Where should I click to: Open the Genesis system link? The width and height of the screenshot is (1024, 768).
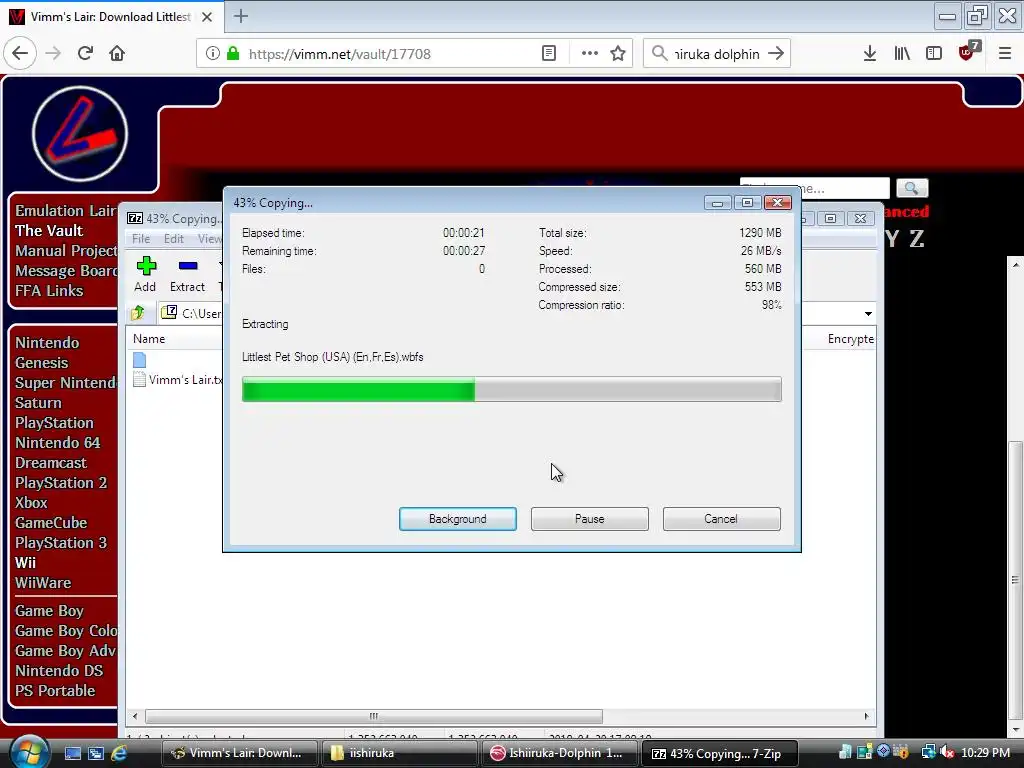(41, 362)
